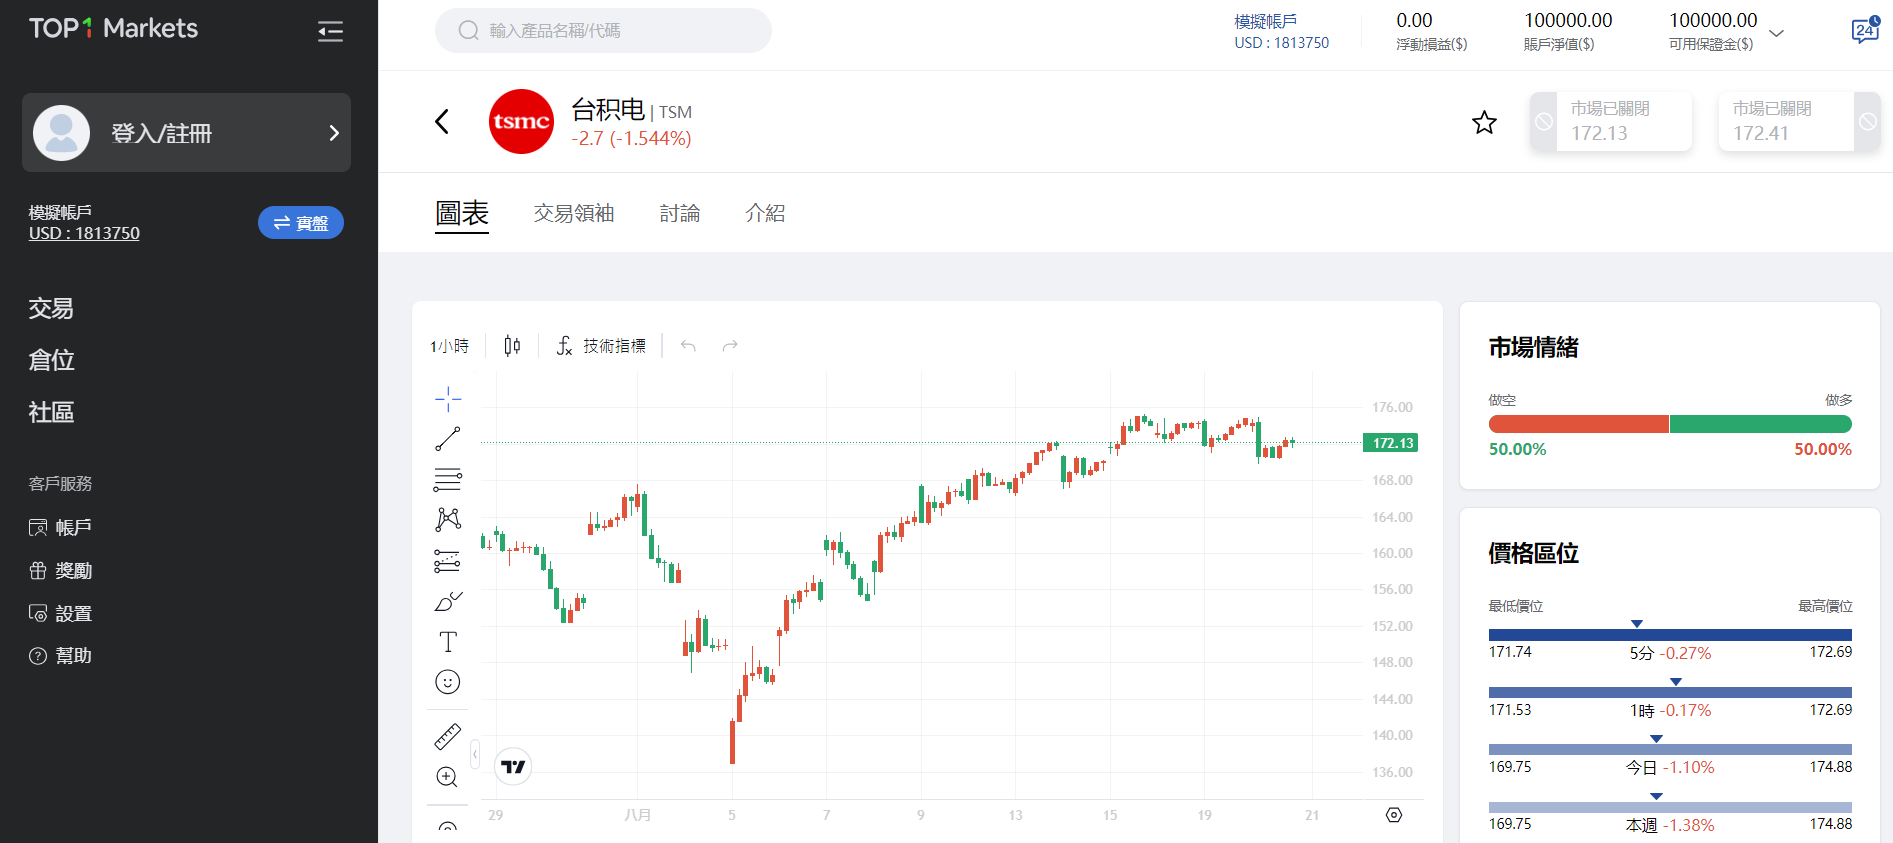Screen dimensions: 1893x843
Task: Select the ruler measure tool
Action: (x=448, y=737)
